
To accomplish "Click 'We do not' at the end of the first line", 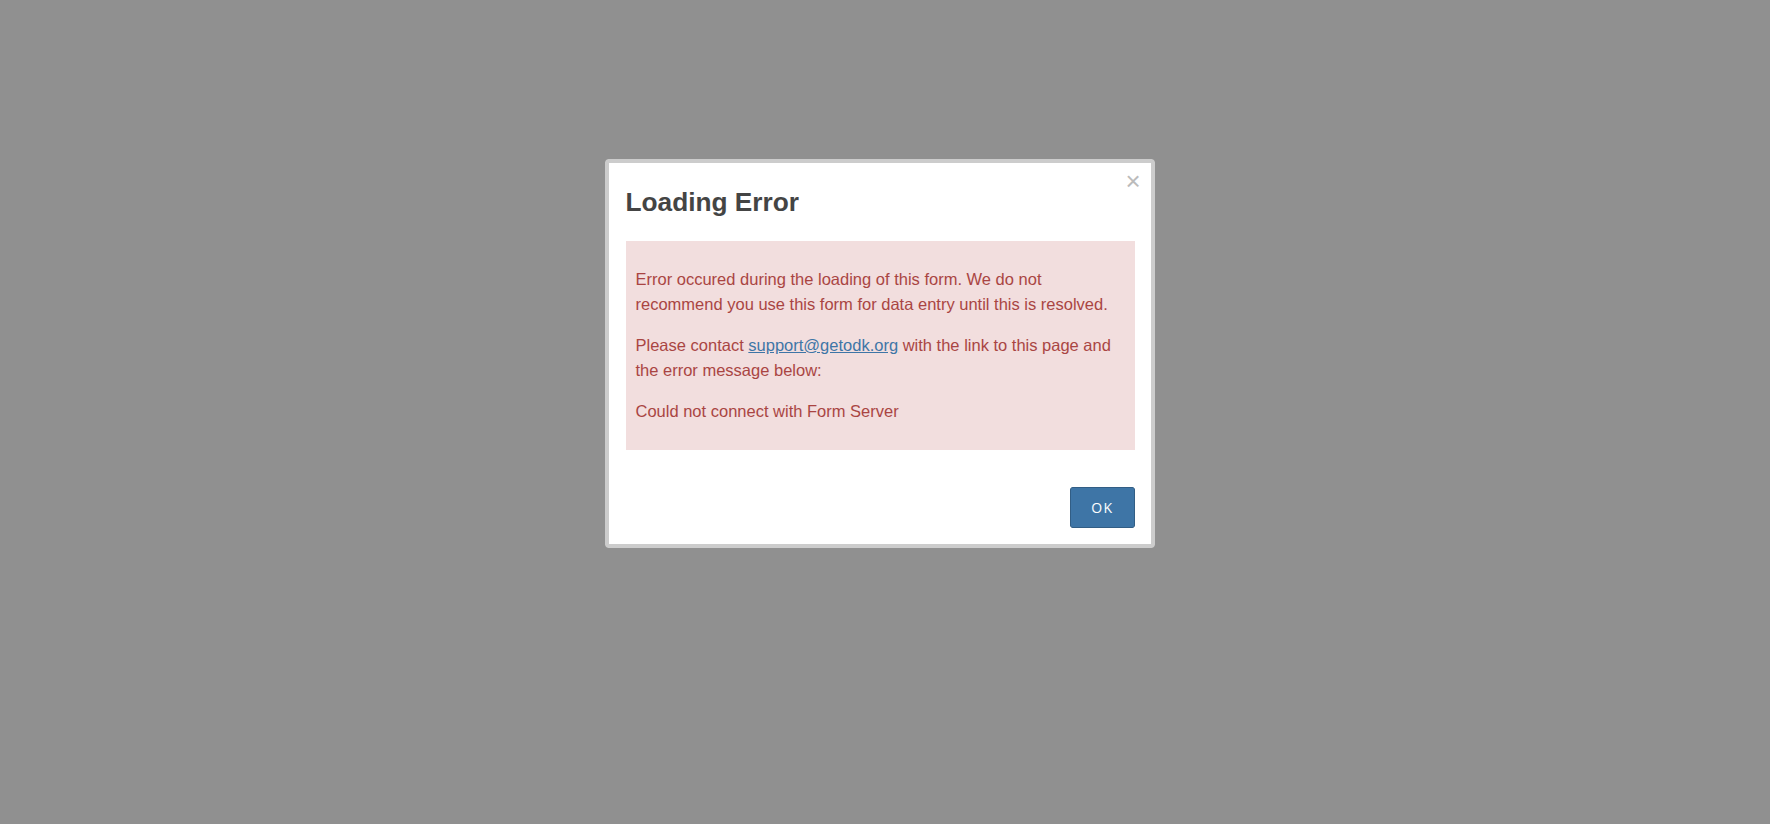I will [x=1004, y=279].
